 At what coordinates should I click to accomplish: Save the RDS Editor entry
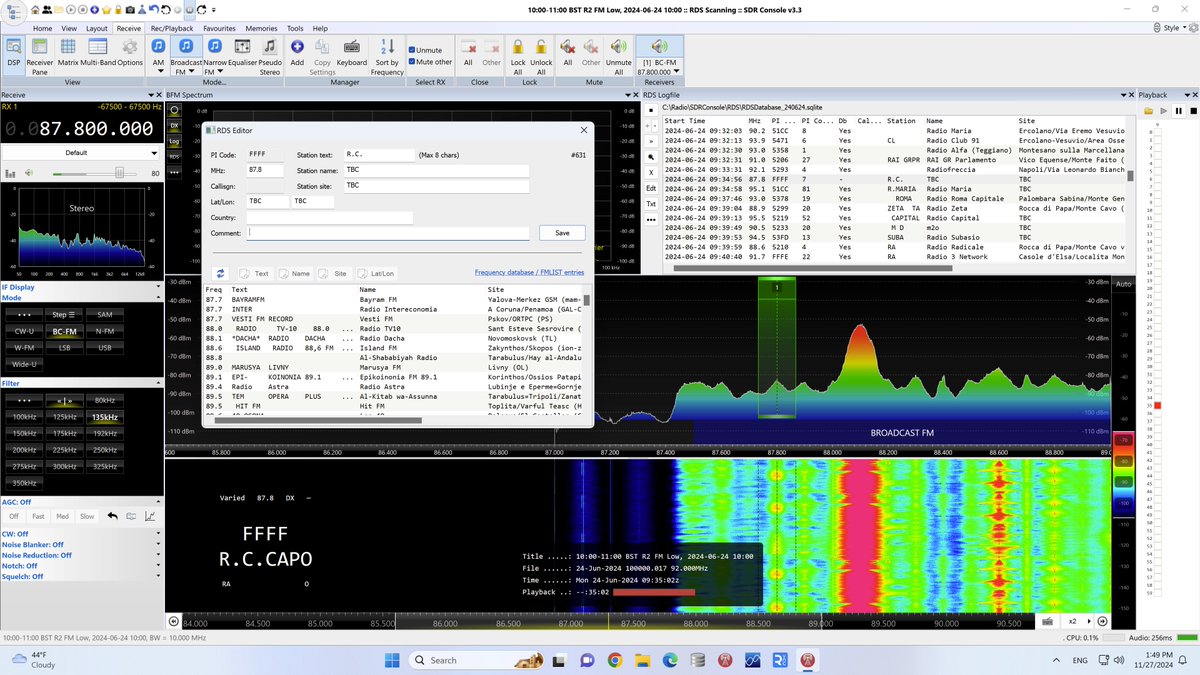(x=562, y=232)
